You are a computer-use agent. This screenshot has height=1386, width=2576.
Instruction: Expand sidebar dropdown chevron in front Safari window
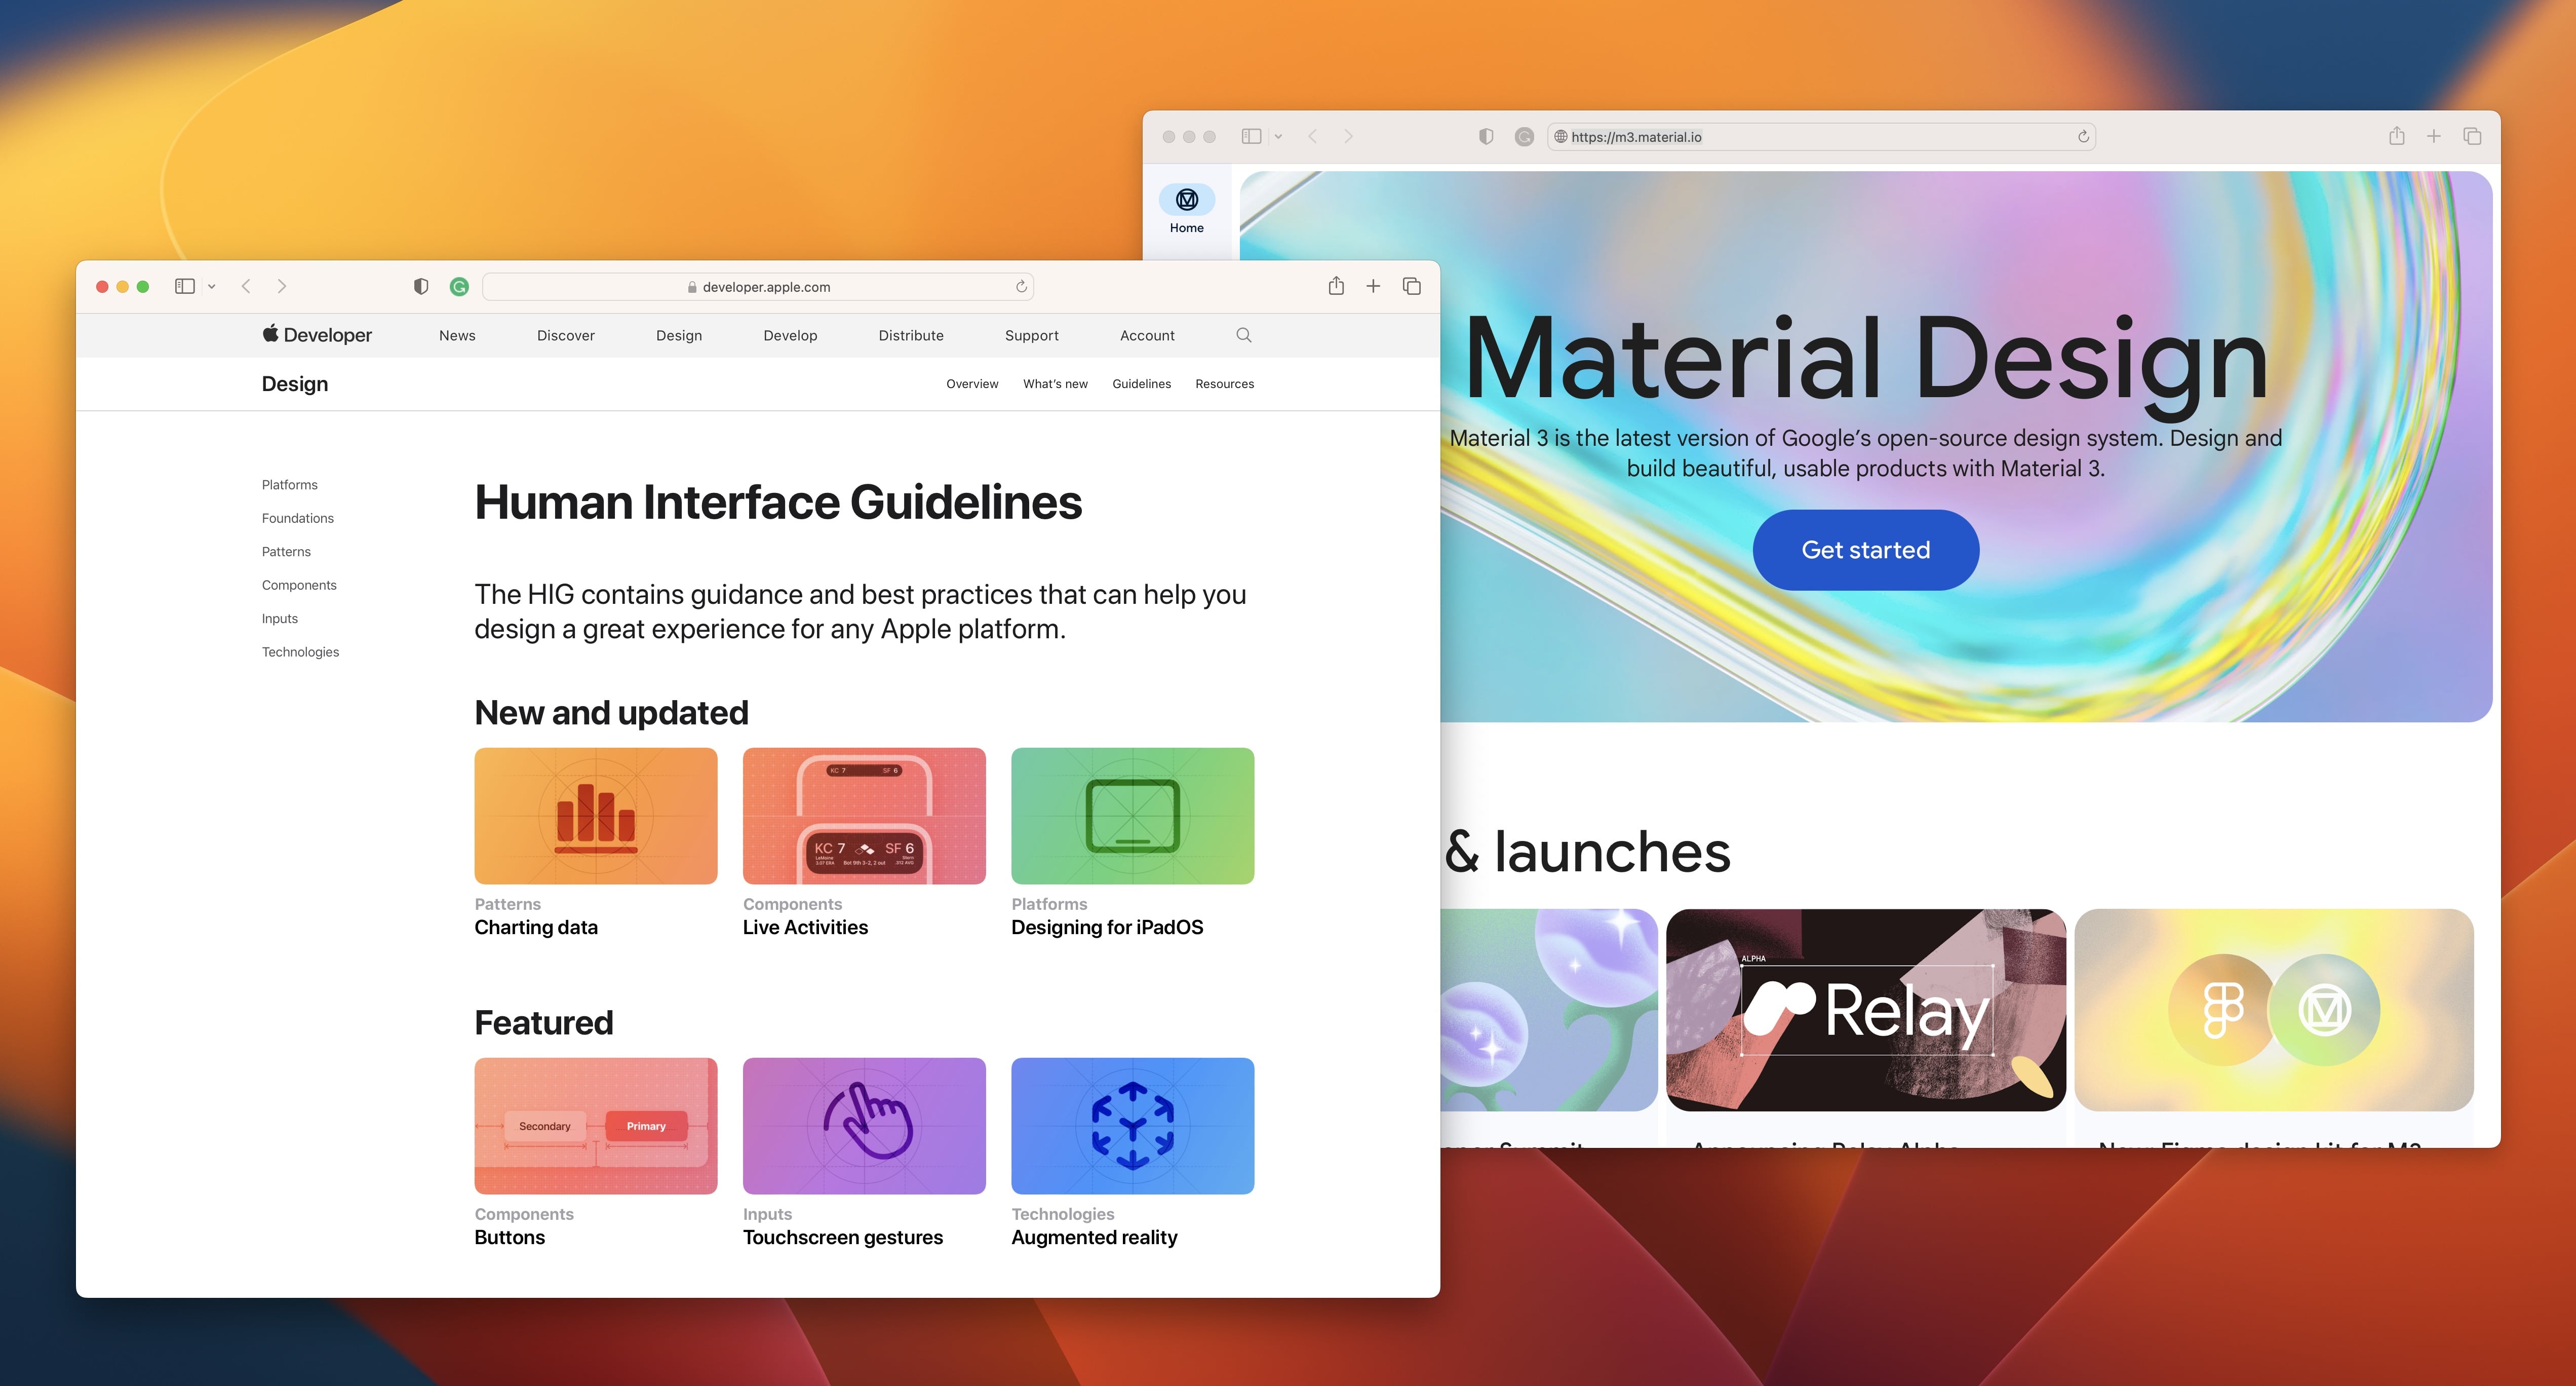tap(212, 287)
